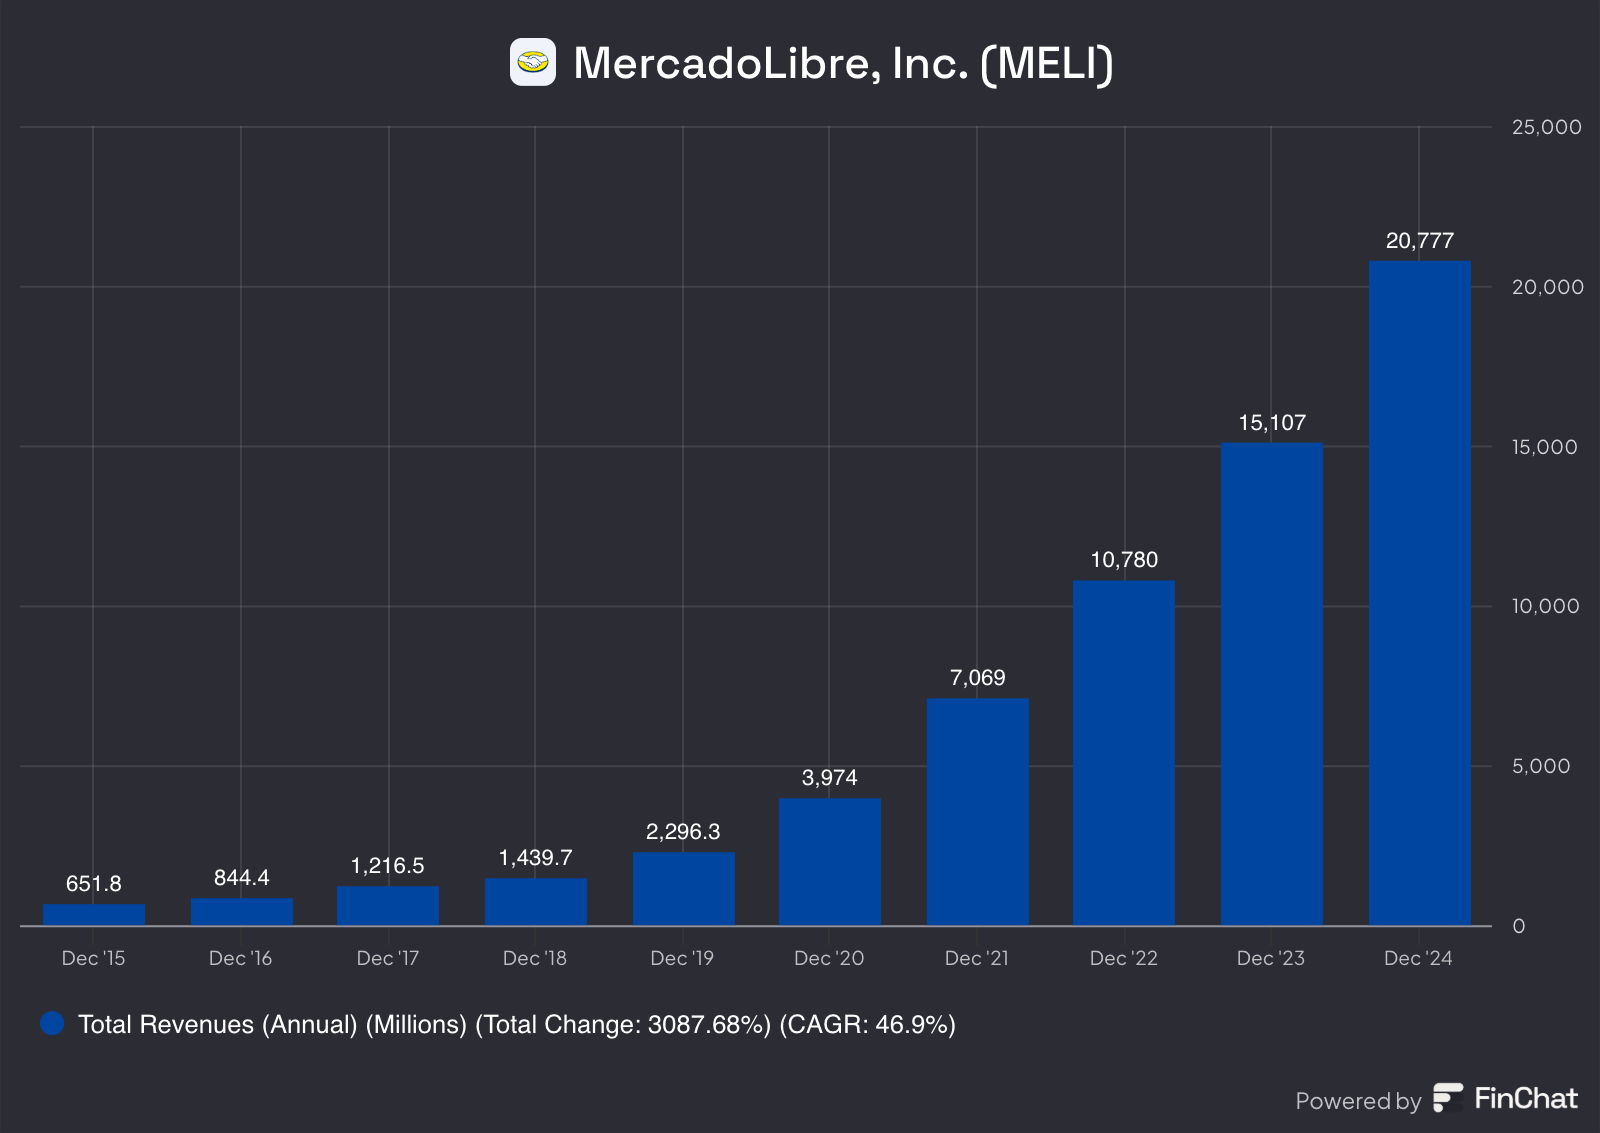Click the FinChat wordmark

[1526, 1098]
